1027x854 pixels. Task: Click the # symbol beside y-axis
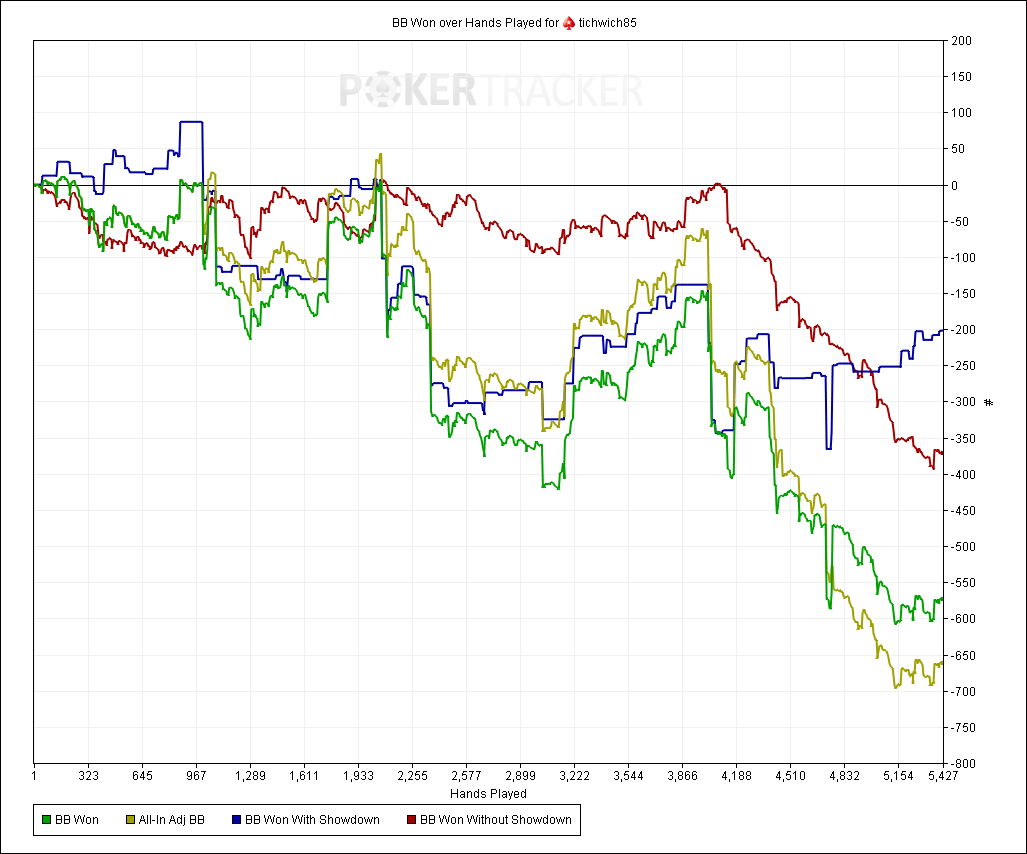click(989, 402)
